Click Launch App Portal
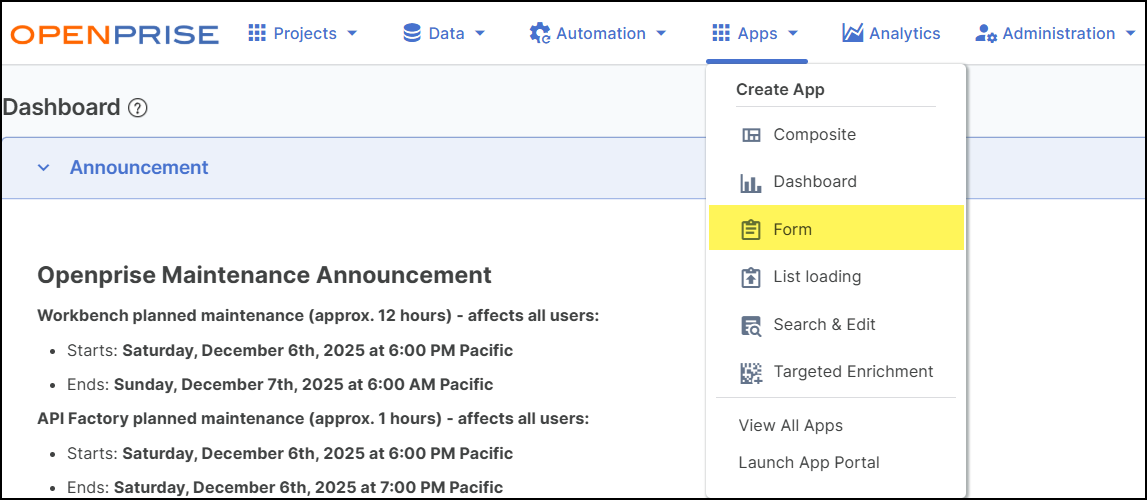Screen dimensions: 1147x500 (809, 463)
